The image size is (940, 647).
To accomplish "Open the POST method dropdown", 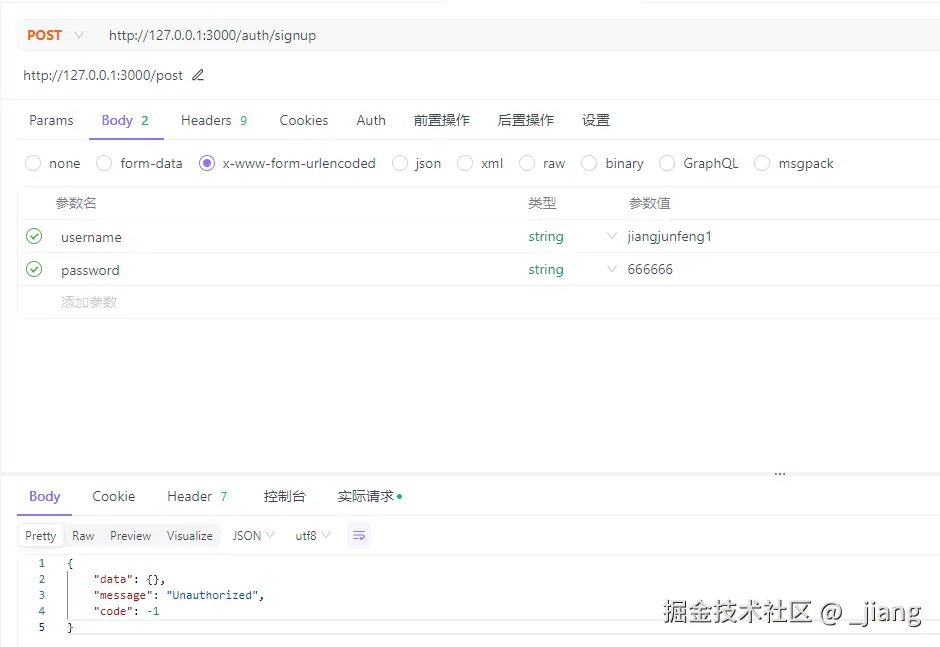I will tap(55, 35).
